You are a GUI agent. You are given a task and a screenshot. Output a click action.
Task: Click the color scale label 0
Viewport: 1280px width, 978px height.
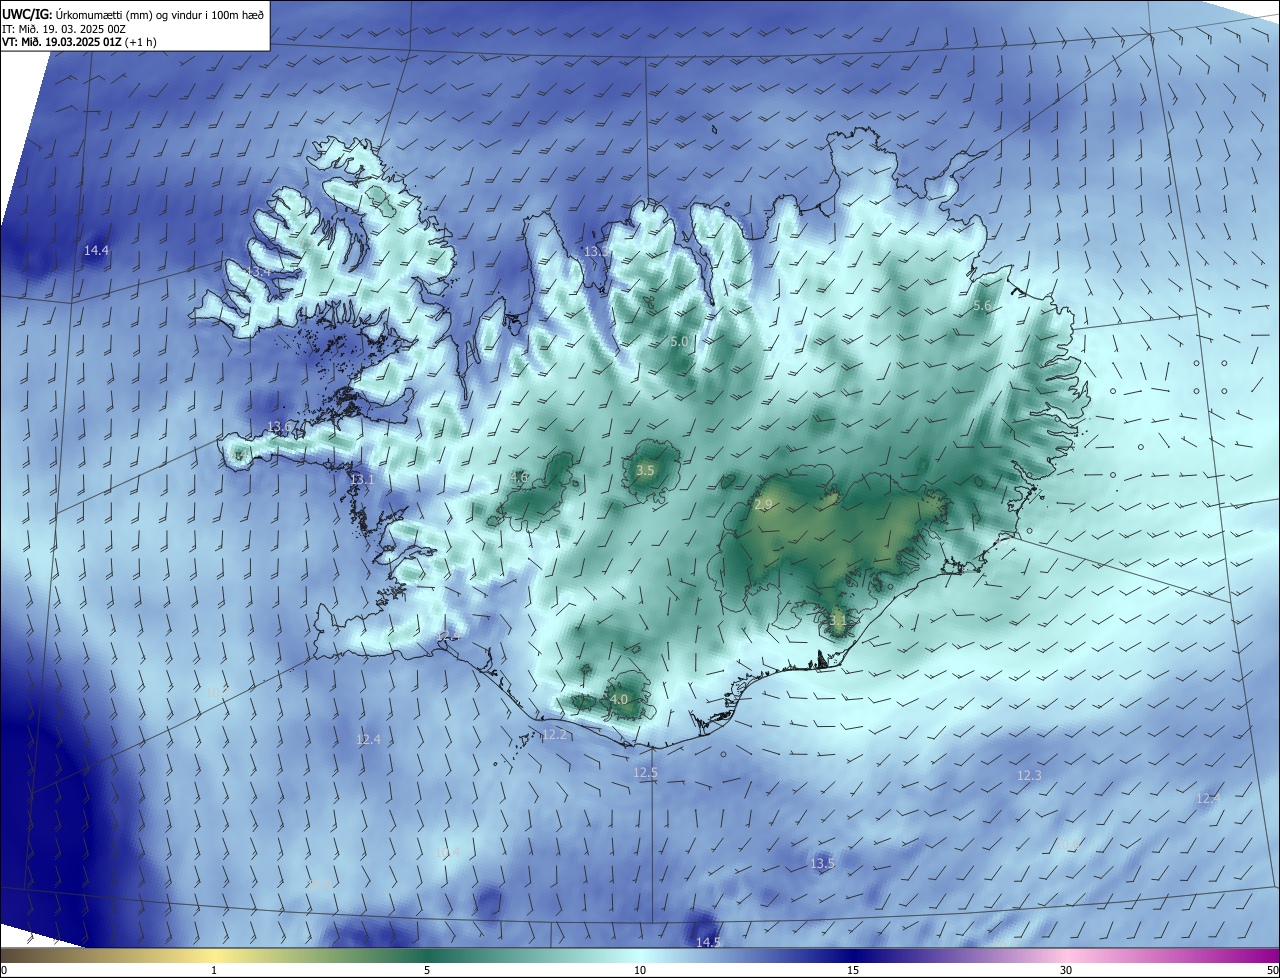click(x=4, y=970)
